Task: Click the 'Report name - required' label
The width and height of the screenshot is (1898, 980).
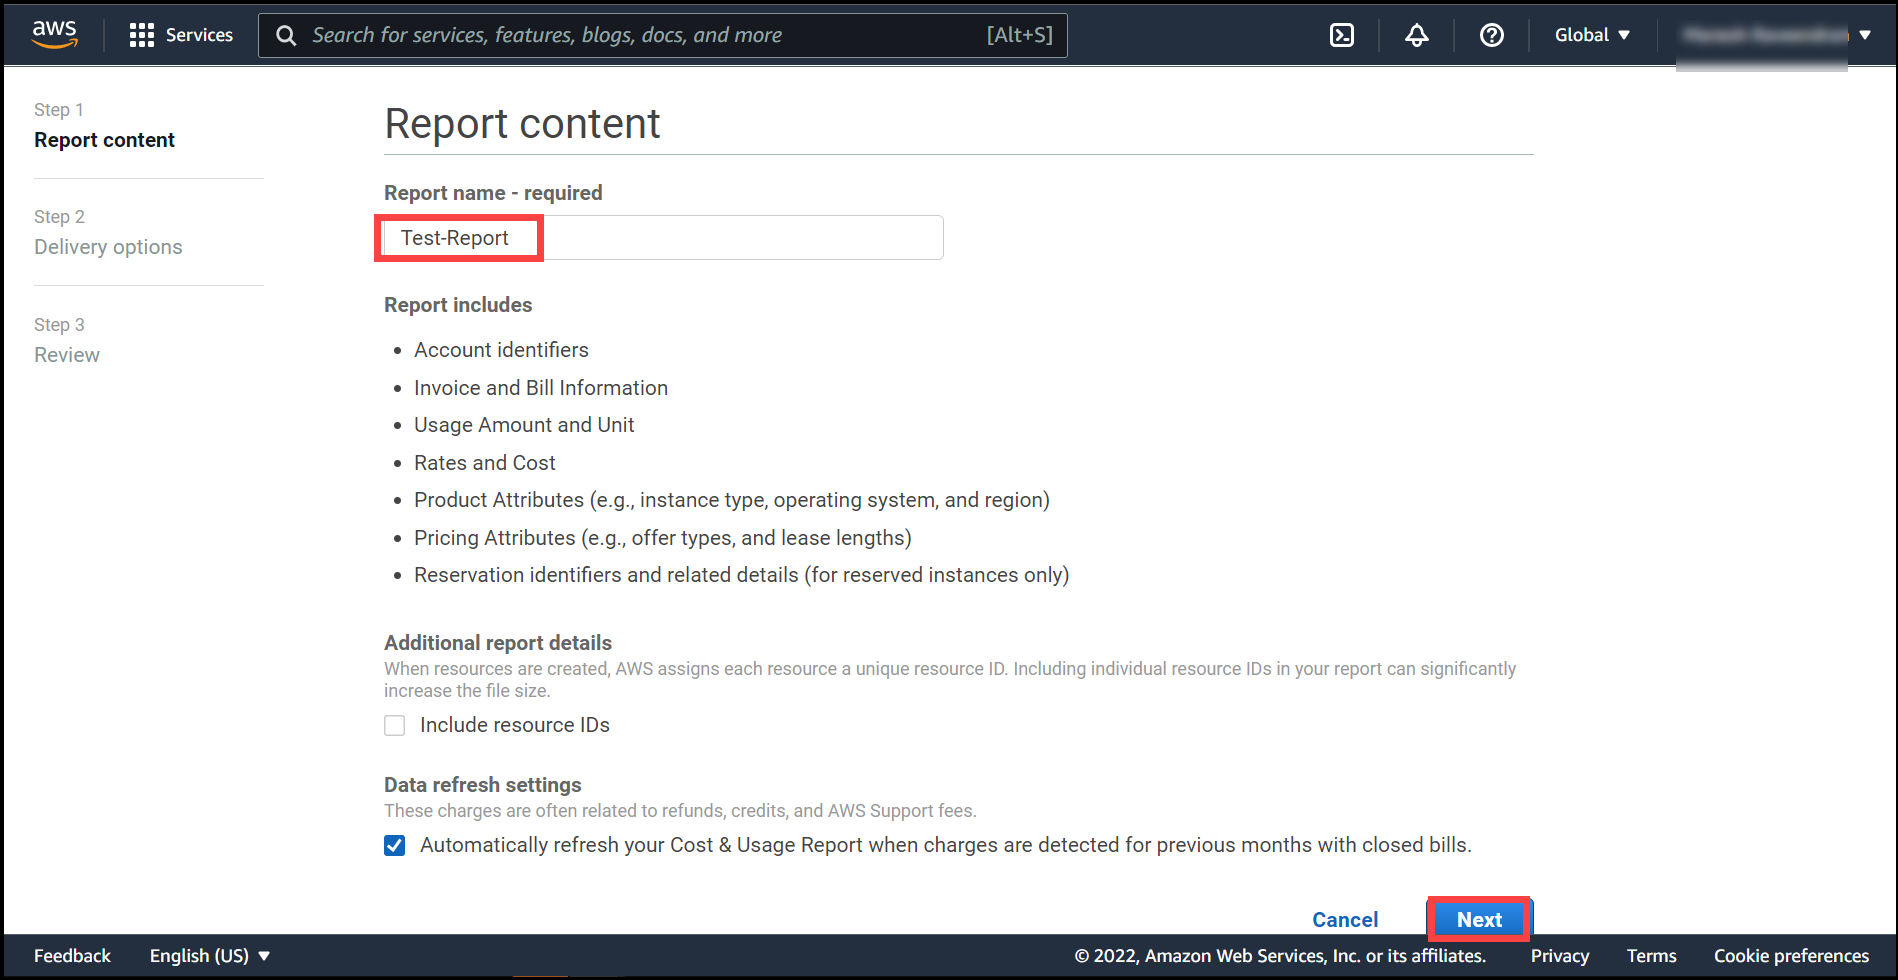Action: point(493,193)
